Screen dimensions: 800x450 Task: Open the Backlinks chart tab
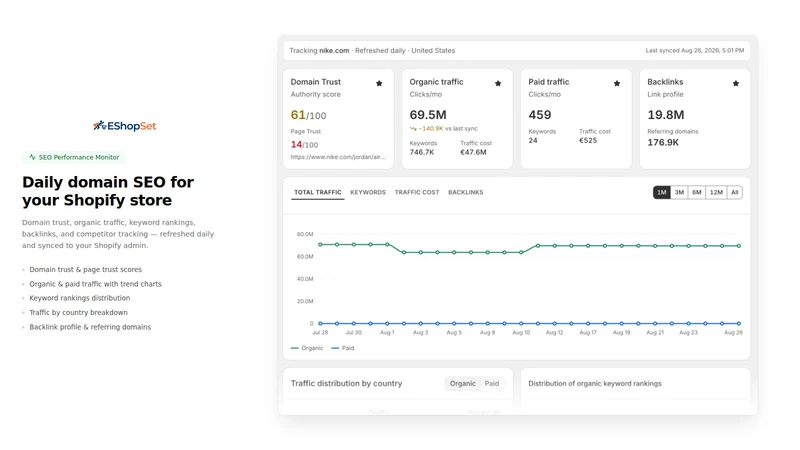click(465, 192)
